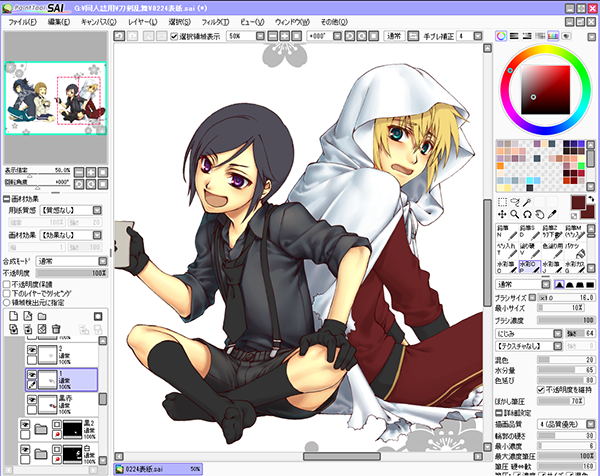The height and width of the screenshot is (476, 600).
Task: Open the ウィンドウ(W) menu
Action: pos(292,22)
